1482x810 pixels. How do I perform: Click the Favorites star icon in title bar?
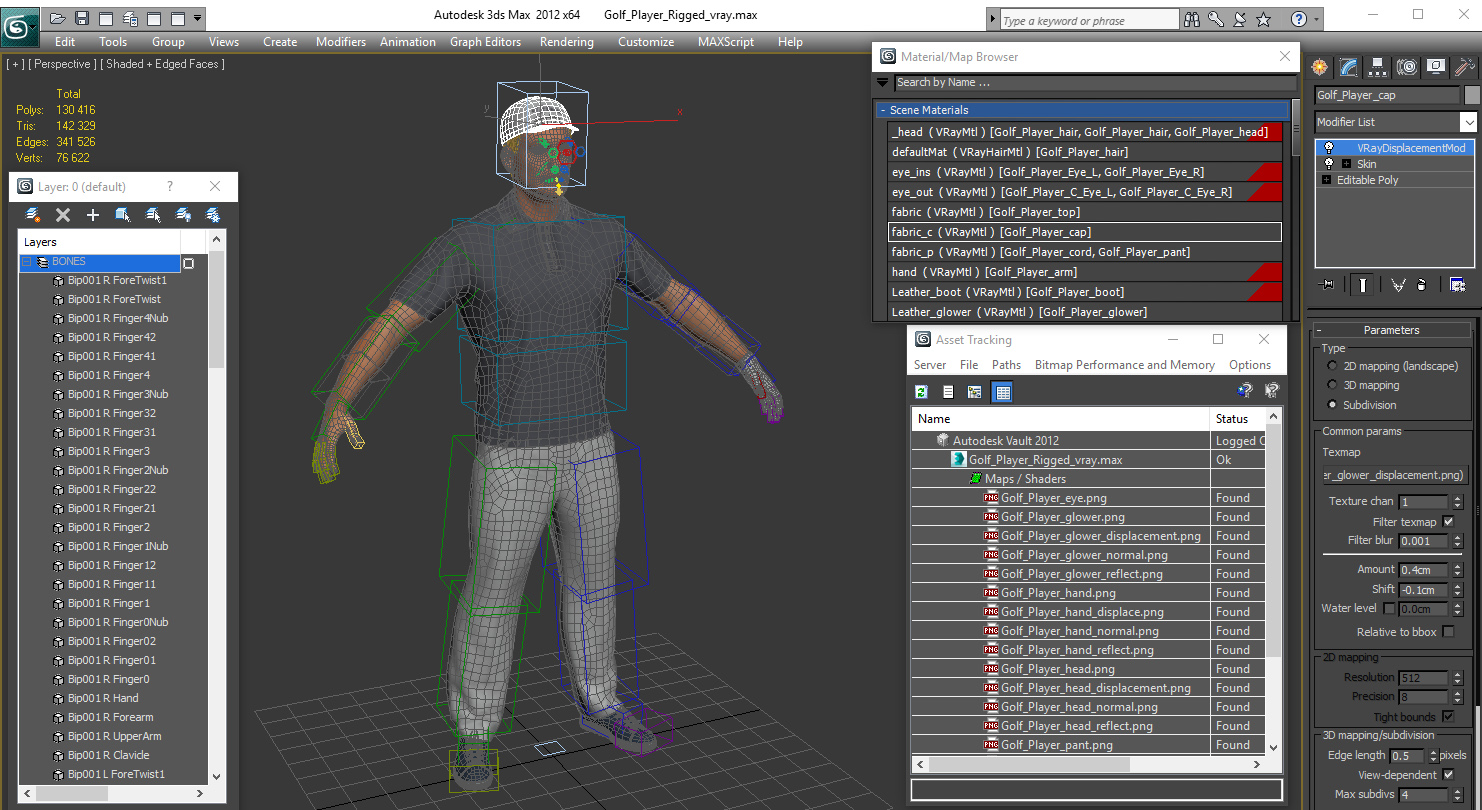pyautogui.click(x=1264, y=19)
